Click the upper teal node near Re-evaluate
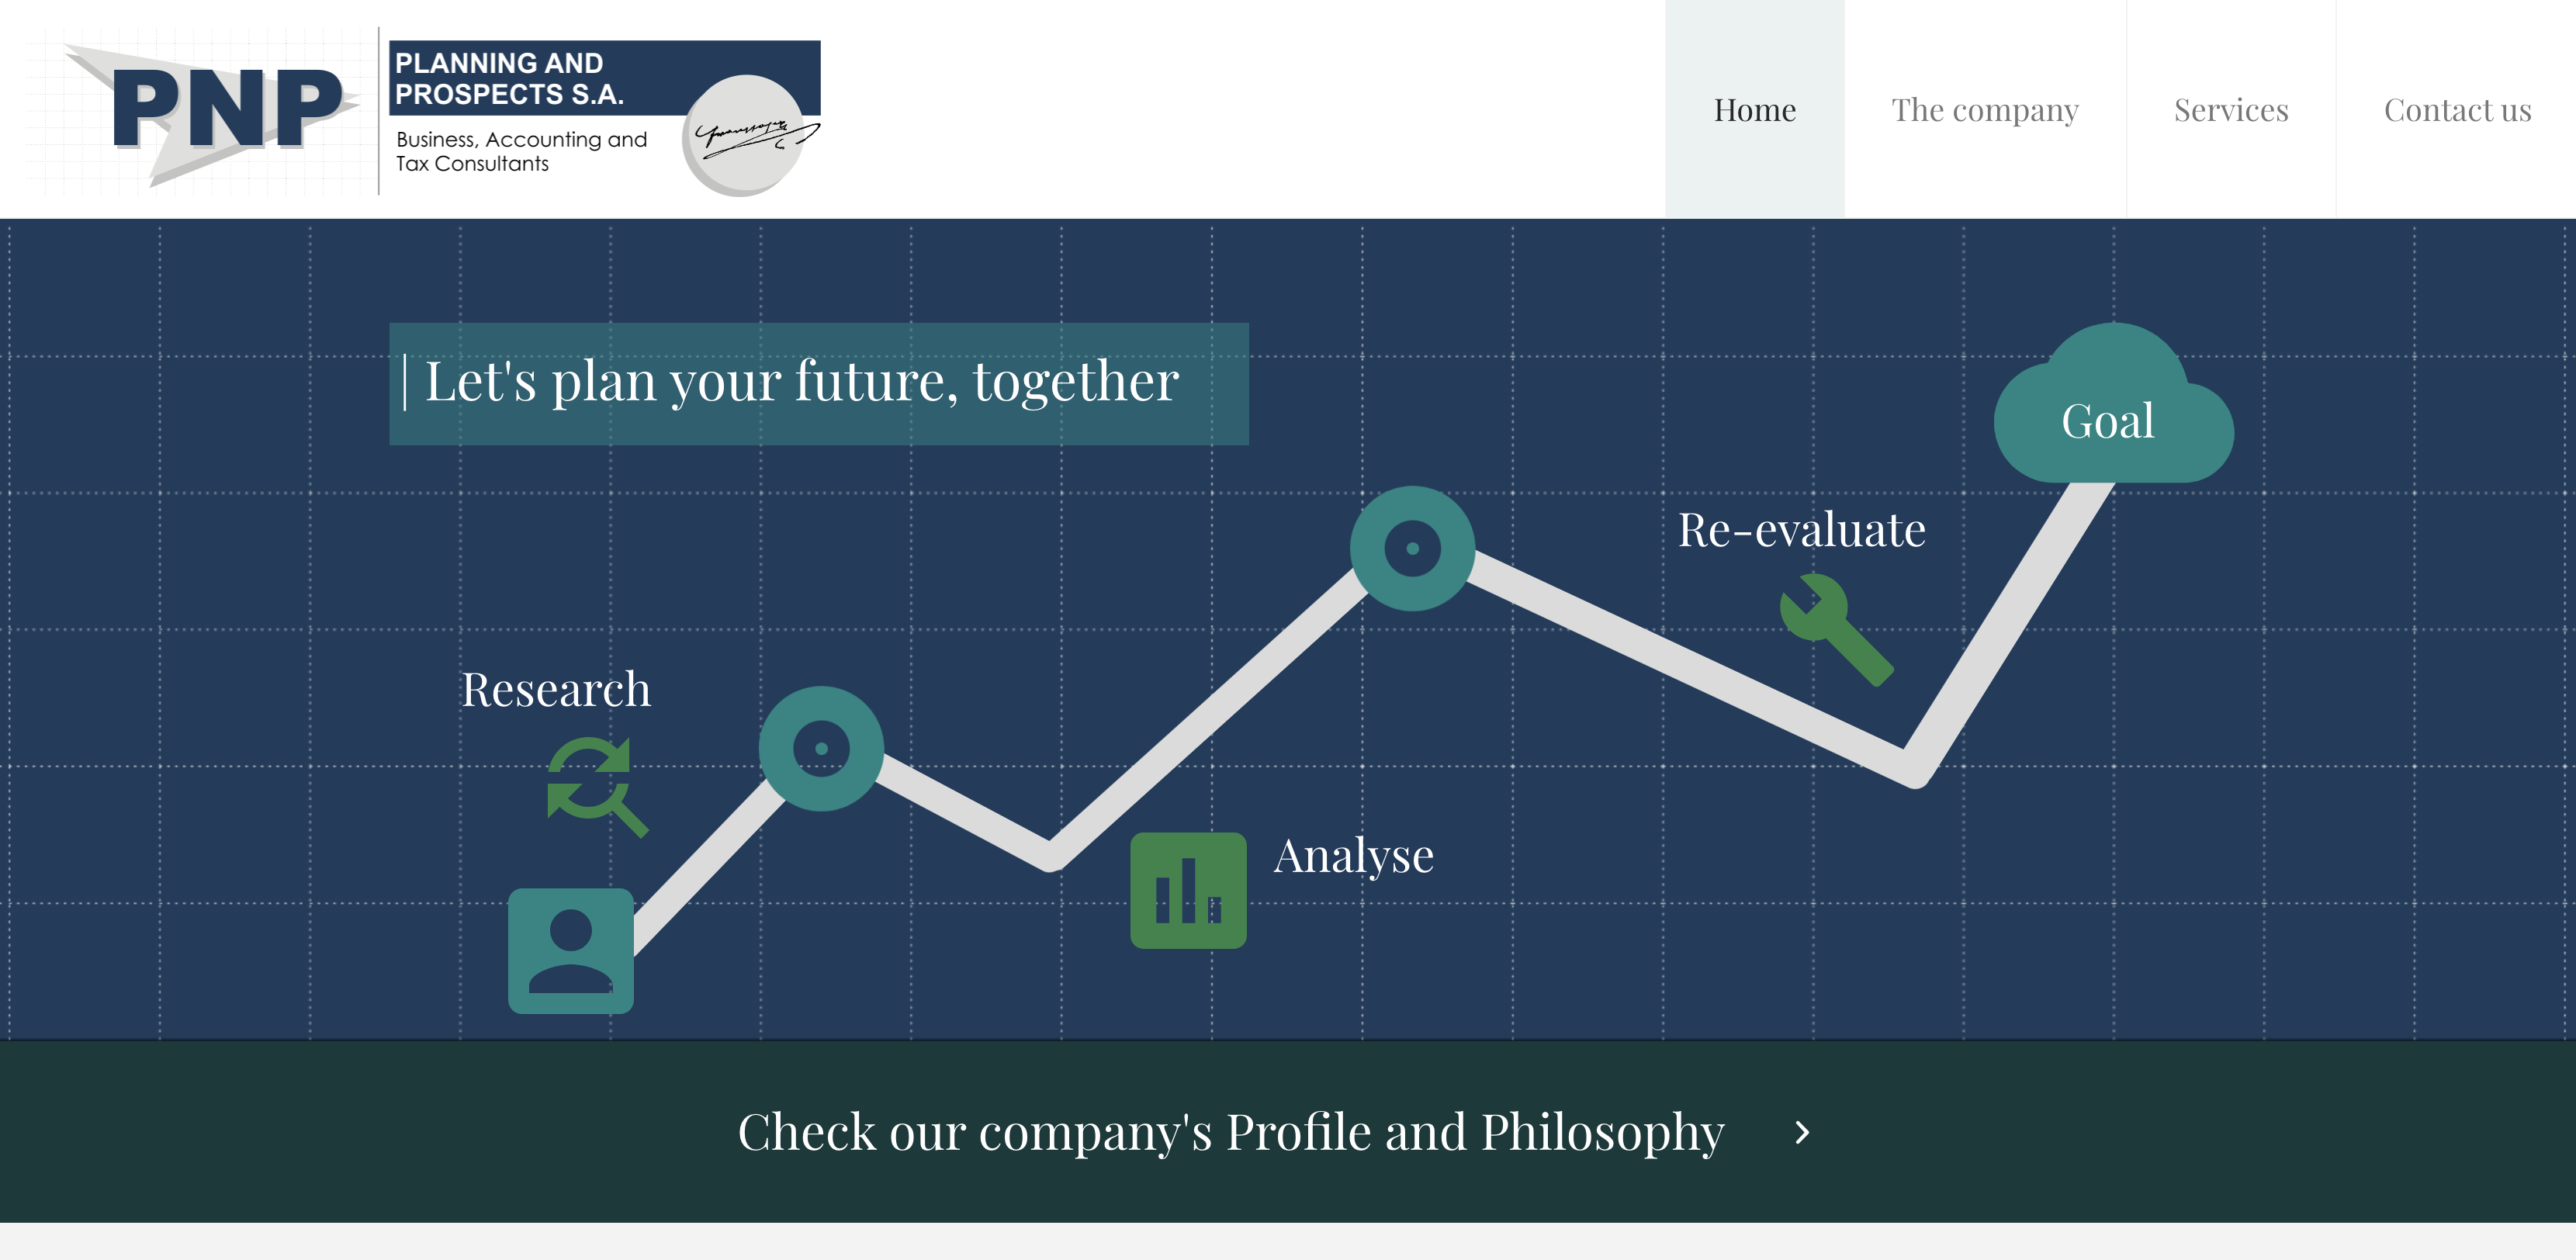The image size is (2576, 1260). (x=1413, y=548)
